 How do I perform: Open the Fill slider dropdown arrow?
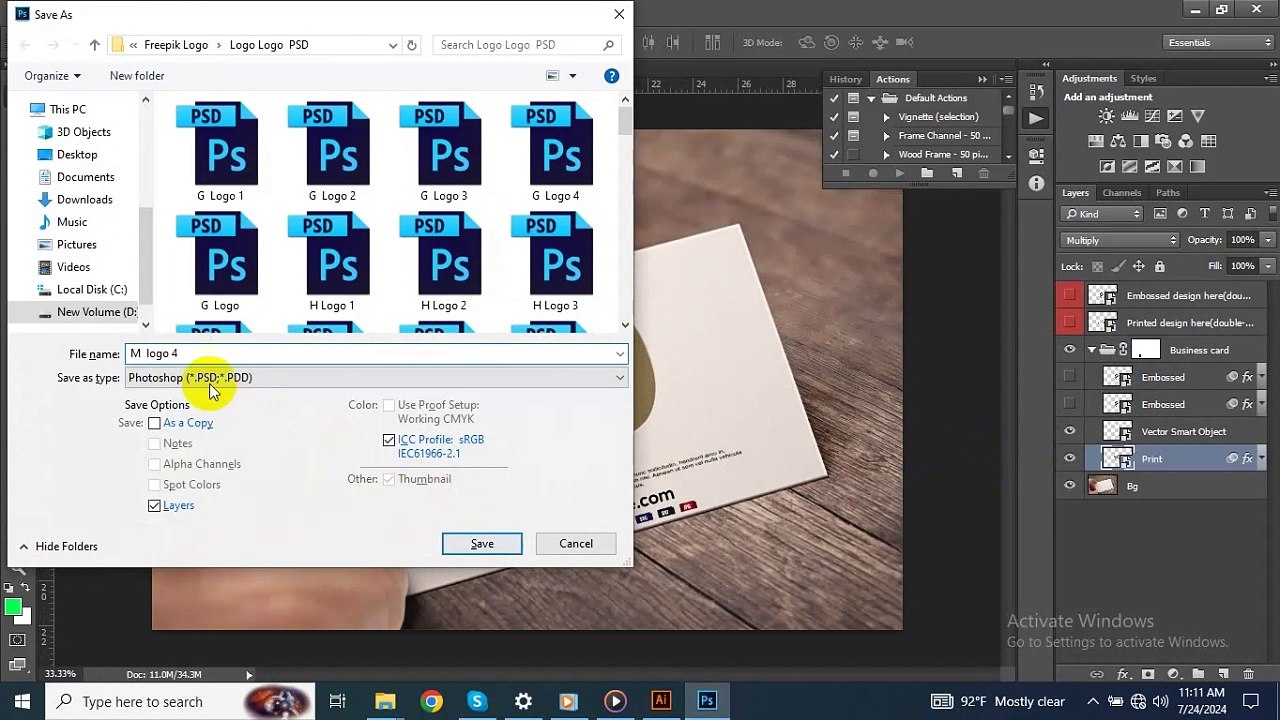(x=1268, y=266)
